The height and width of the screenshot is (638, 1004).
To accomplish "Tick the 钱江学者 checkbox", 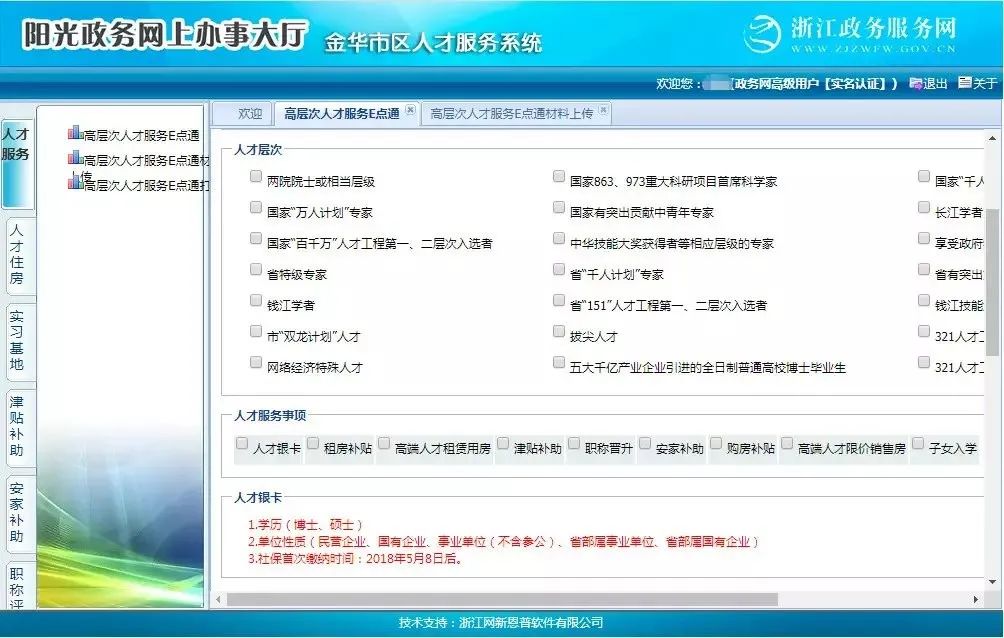I will click(257, 301).
